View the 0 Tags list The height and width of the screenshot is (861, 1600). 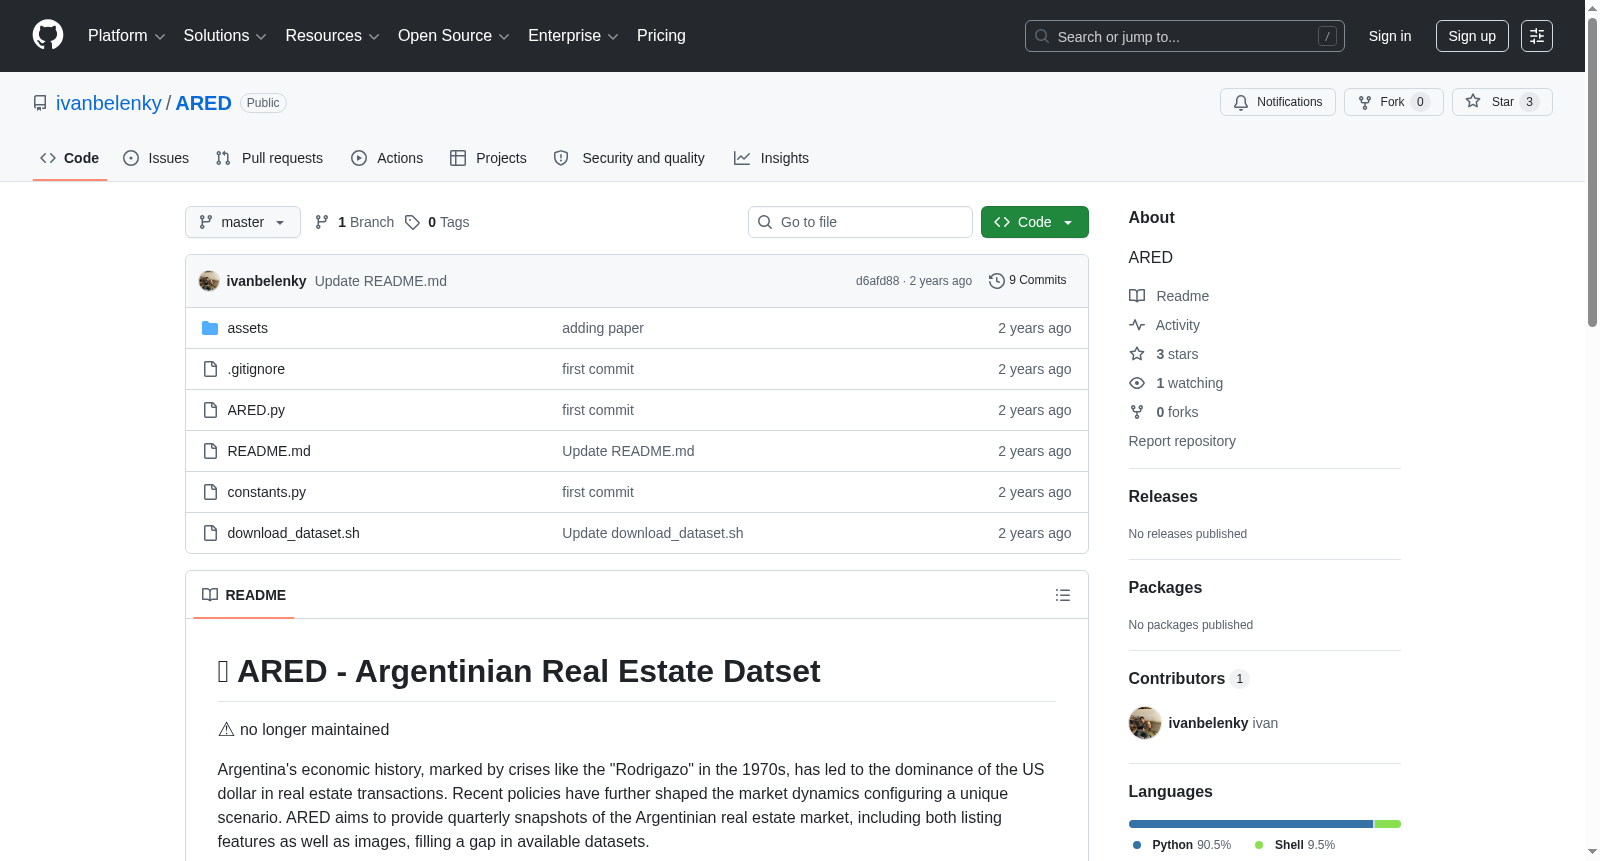click(x=437, y=222)
